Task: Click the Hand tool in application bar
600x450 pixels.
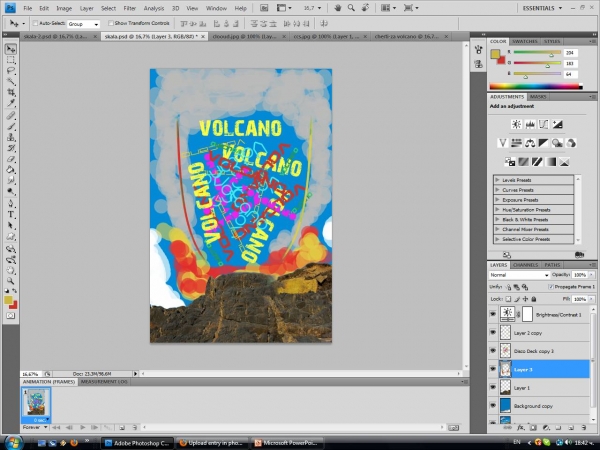Action: point(338,8)
